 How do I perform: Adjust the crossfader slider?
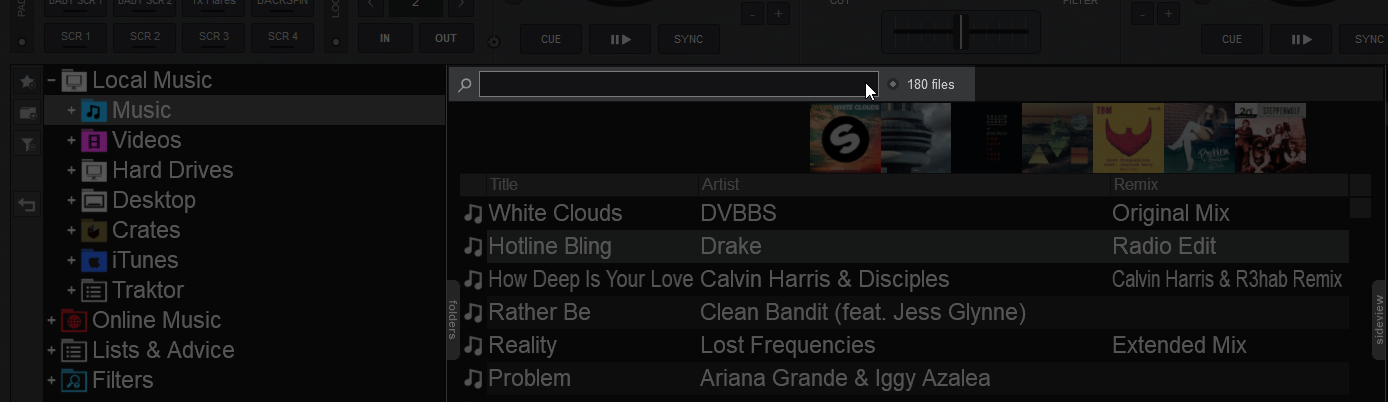pos(960,31)
